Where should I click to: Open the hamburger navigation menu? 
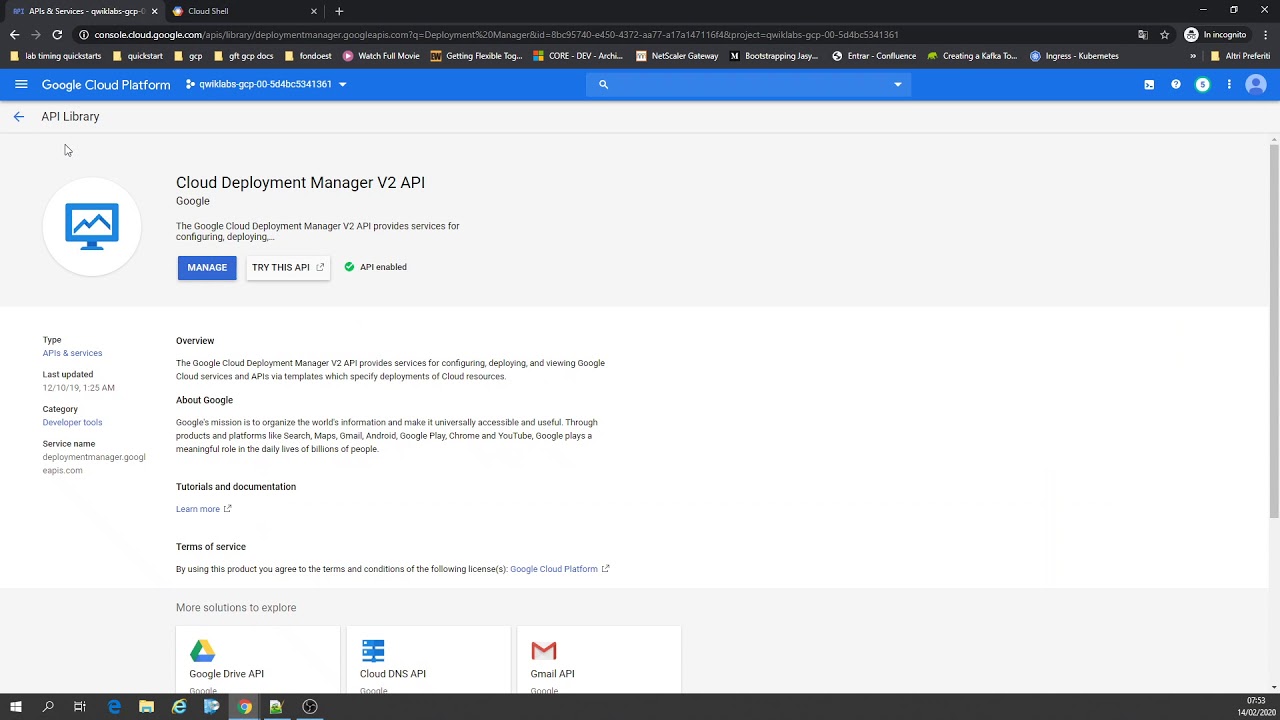click(x=21, y=84)
